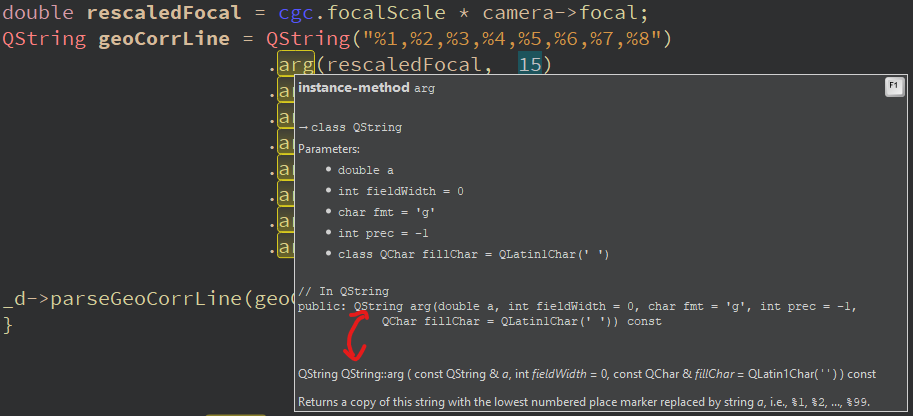913x416 pixels.
Task: Click the QString::arg documentation signature
Action: 586,374
